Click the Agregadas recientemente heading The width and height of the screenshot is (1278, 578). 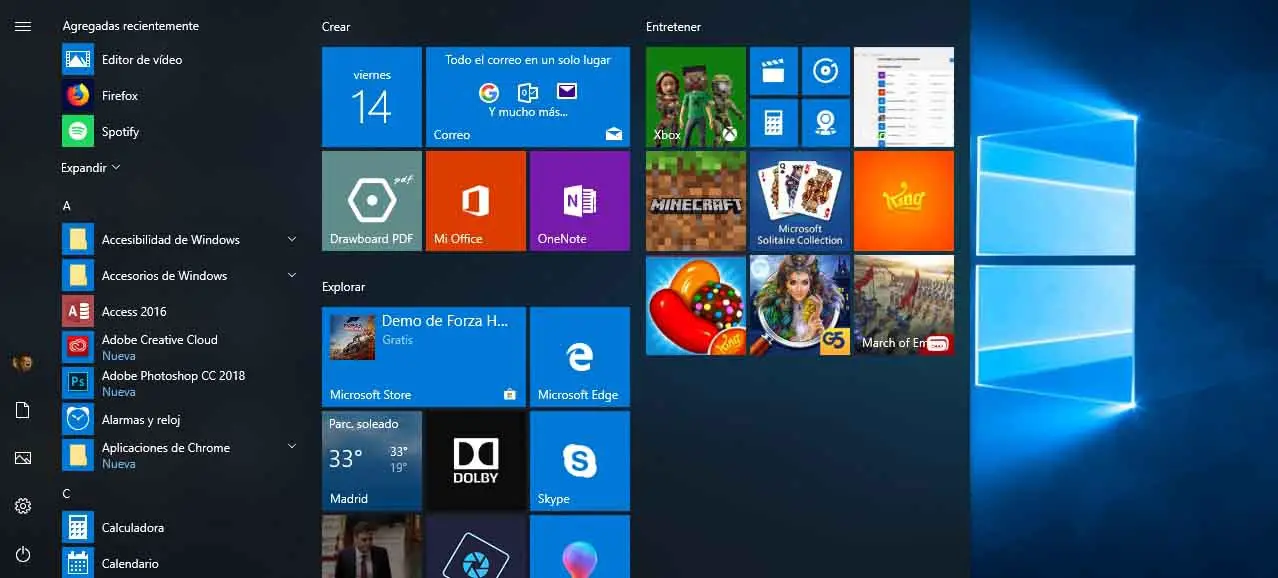tap(131, 26)
